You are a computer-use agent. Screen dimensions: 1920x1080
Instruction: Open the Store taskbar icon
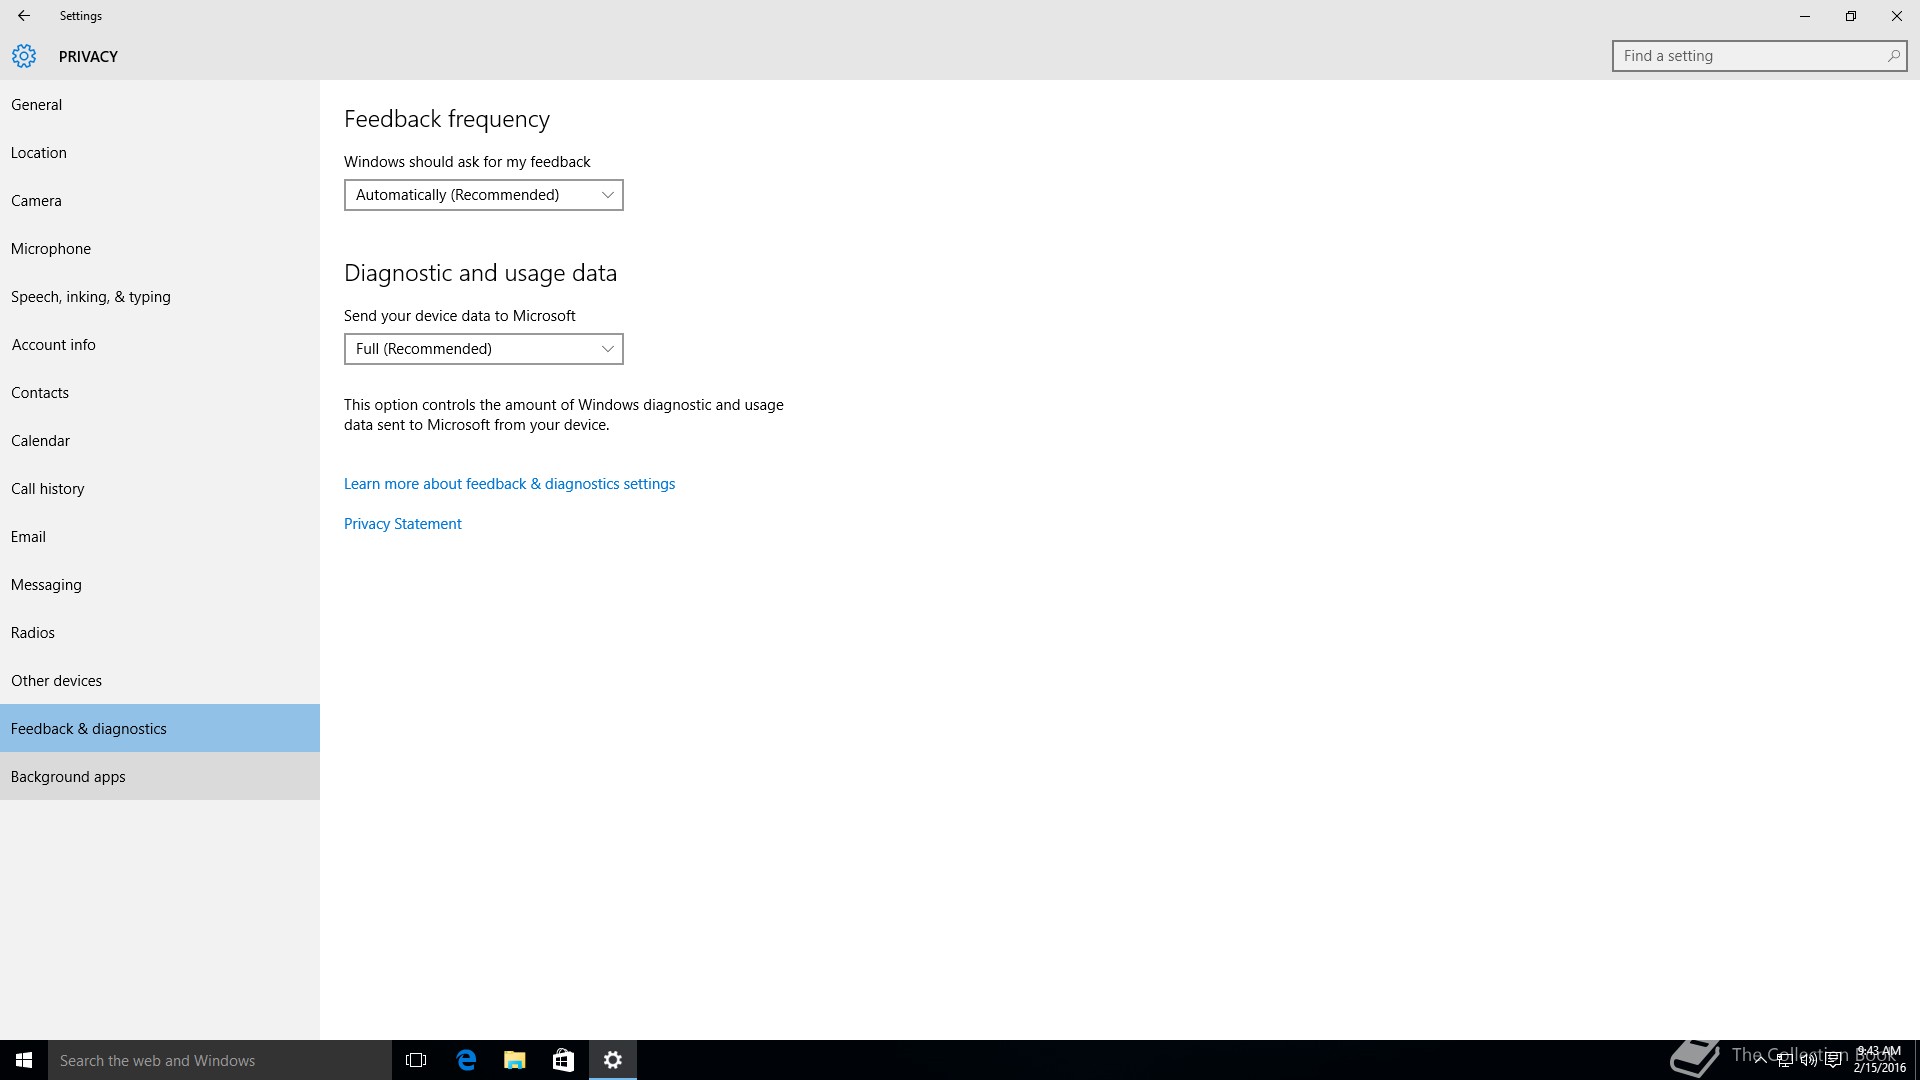click(x=563, y=1060)
